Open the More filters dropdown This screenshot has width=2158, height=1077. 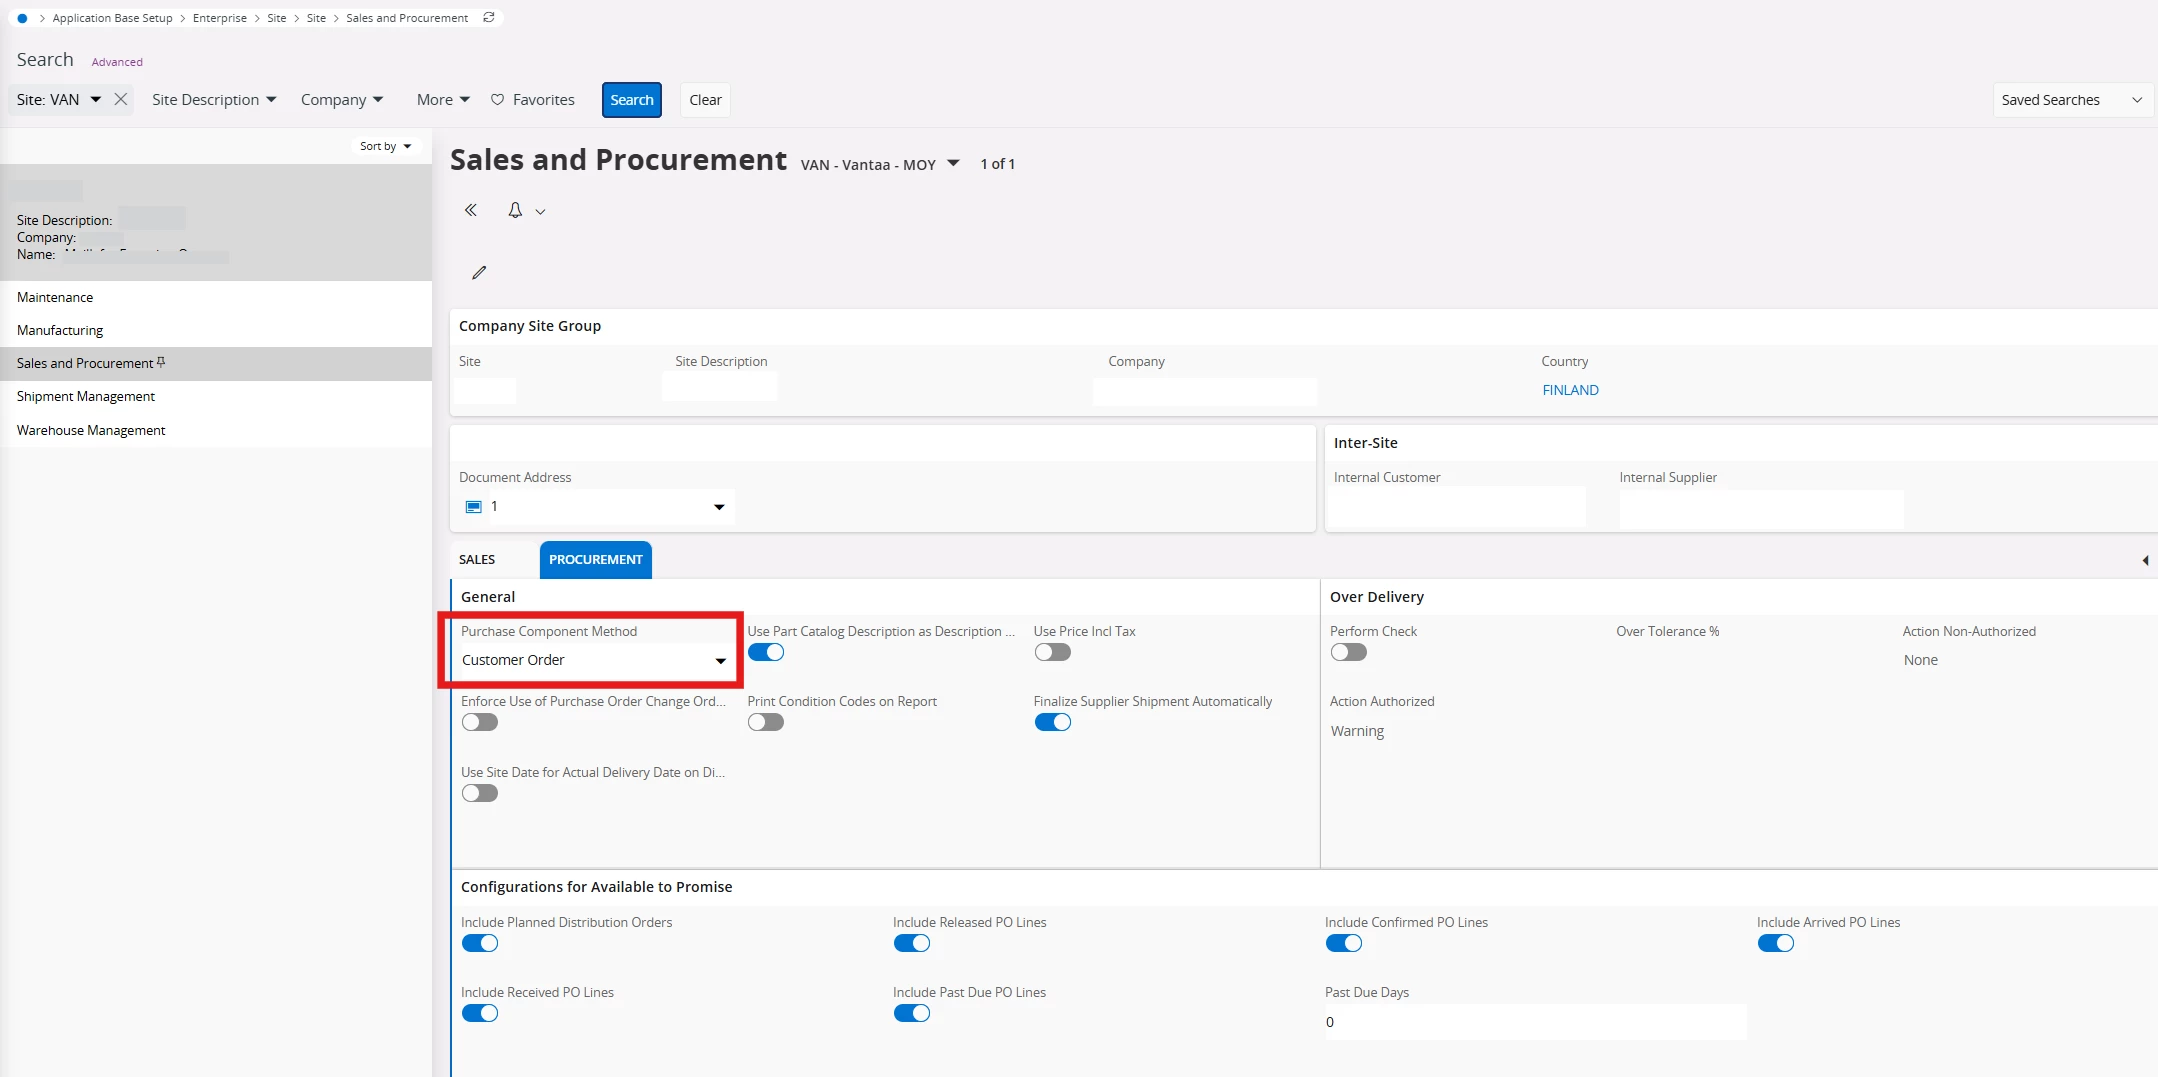[443, 99]
